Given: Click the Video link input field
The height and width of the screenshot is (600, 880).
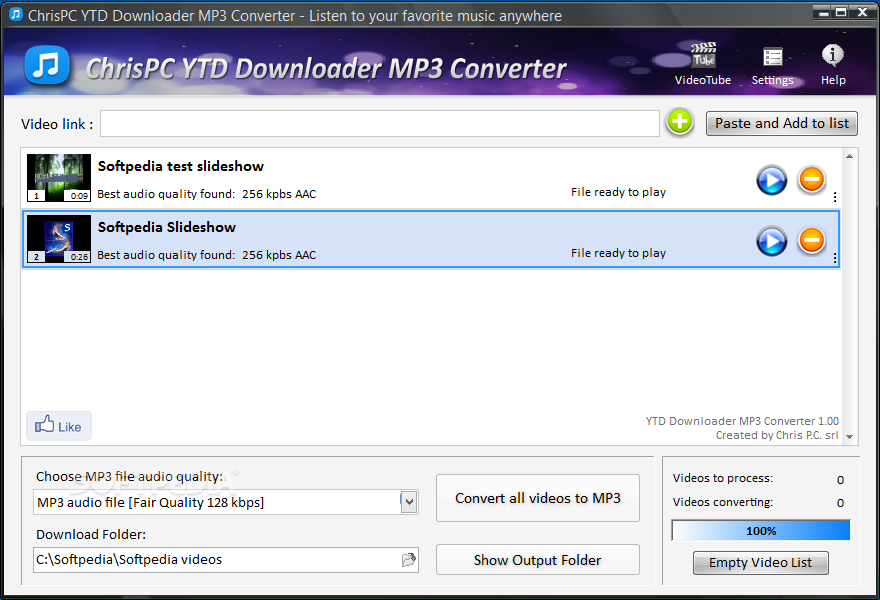Looking at the screenshot, I should coord(379,123).
